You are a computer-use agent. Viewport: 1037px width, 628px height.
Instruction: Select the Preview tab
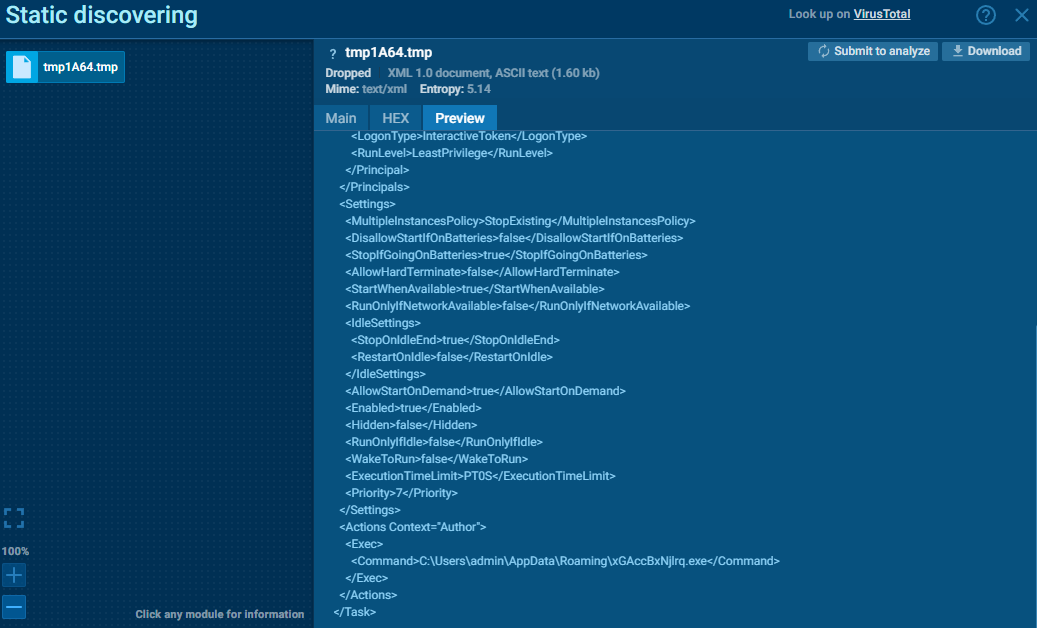click(460, 118)
